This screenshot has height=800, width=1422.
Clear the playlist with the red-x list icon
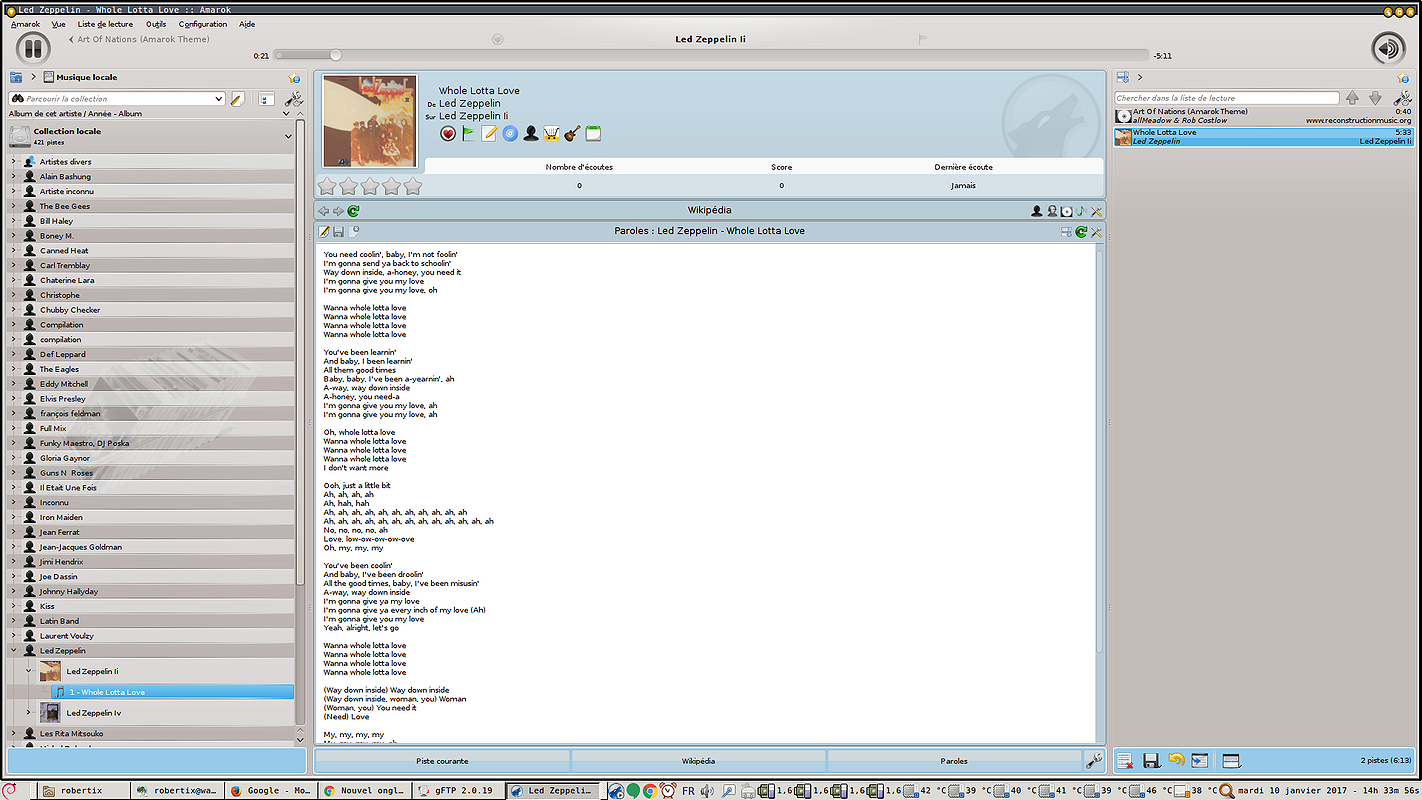1124,761
